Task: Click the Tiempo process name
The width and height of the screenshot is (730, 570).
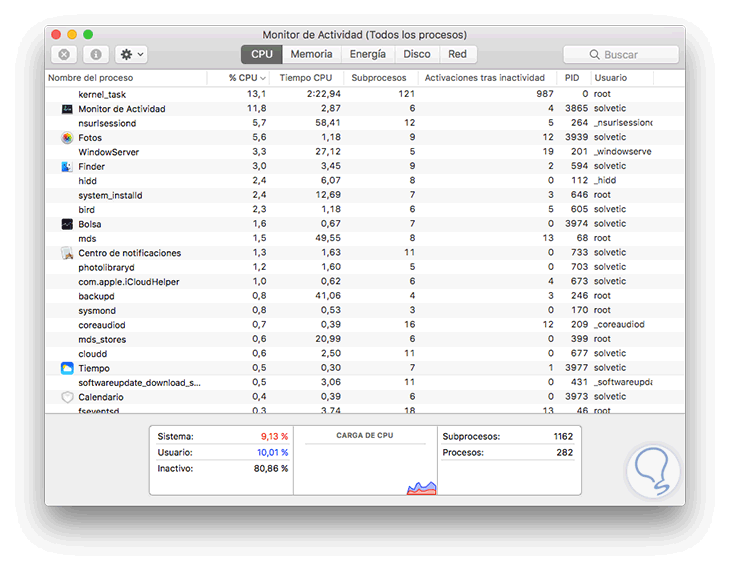Action: click(94, 368)
